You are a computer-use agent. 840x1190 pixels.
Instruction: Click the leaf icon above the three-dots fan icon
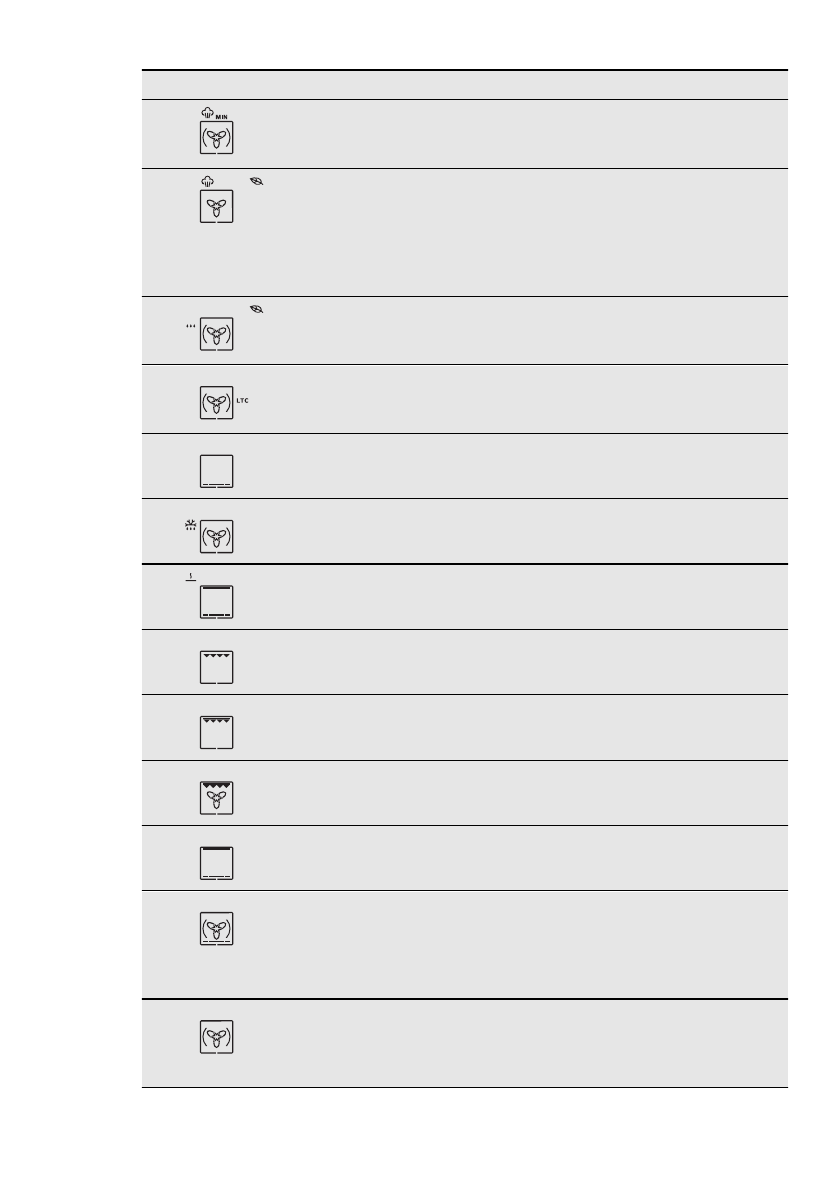tap(259, 311)
